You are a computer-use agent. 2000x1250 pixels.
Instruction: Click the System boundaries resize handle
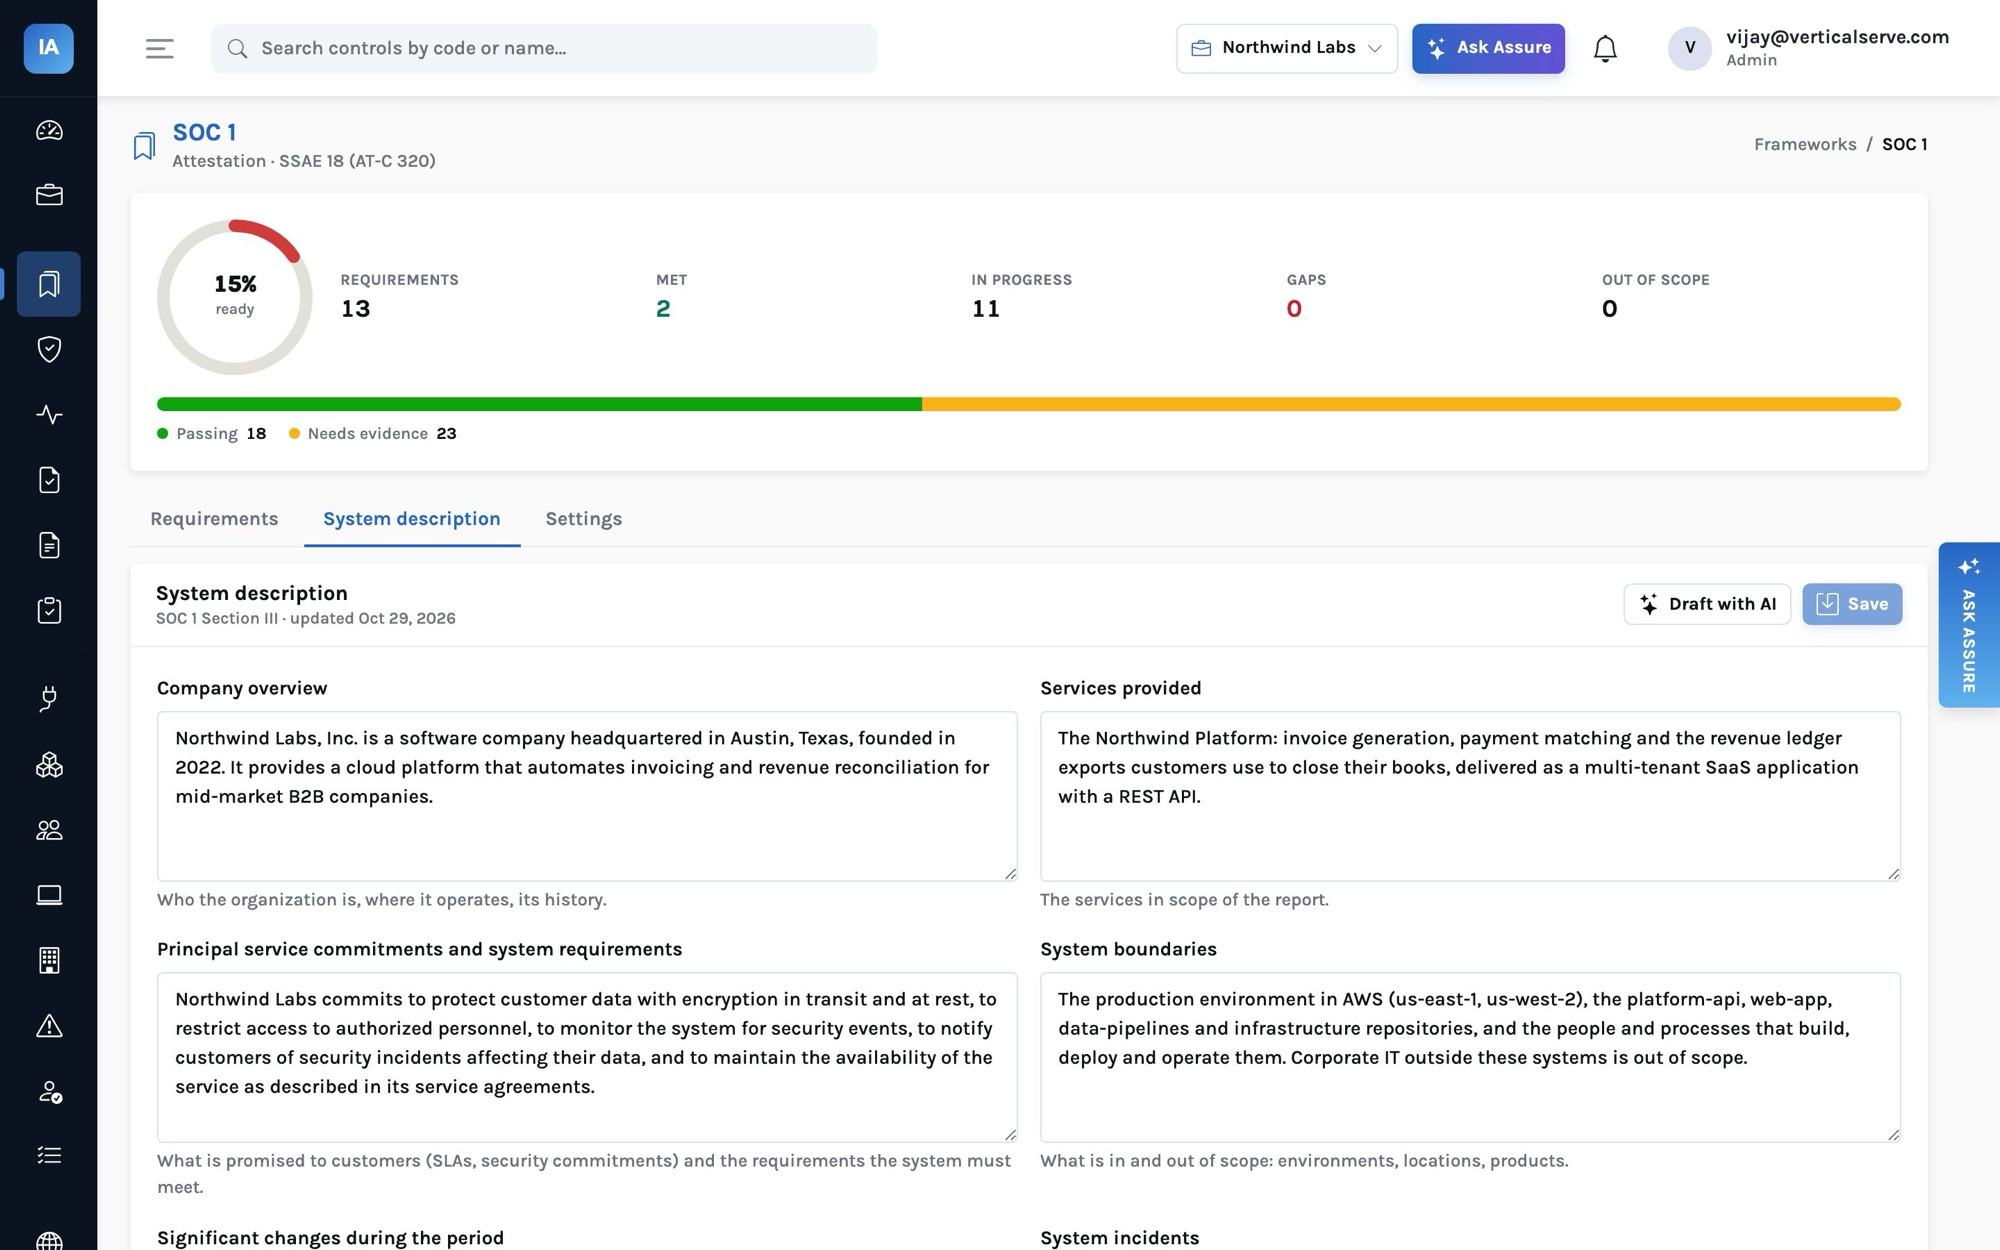[x=1893, y=1135]
